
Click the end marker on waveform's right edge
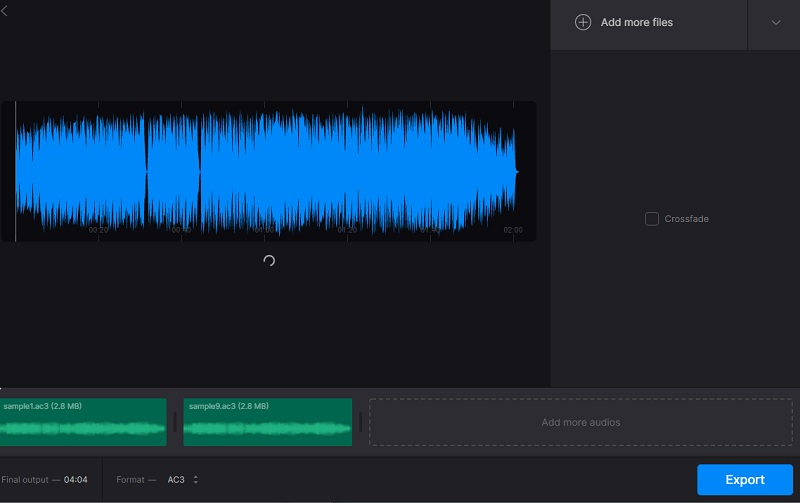tap(515, 170)
